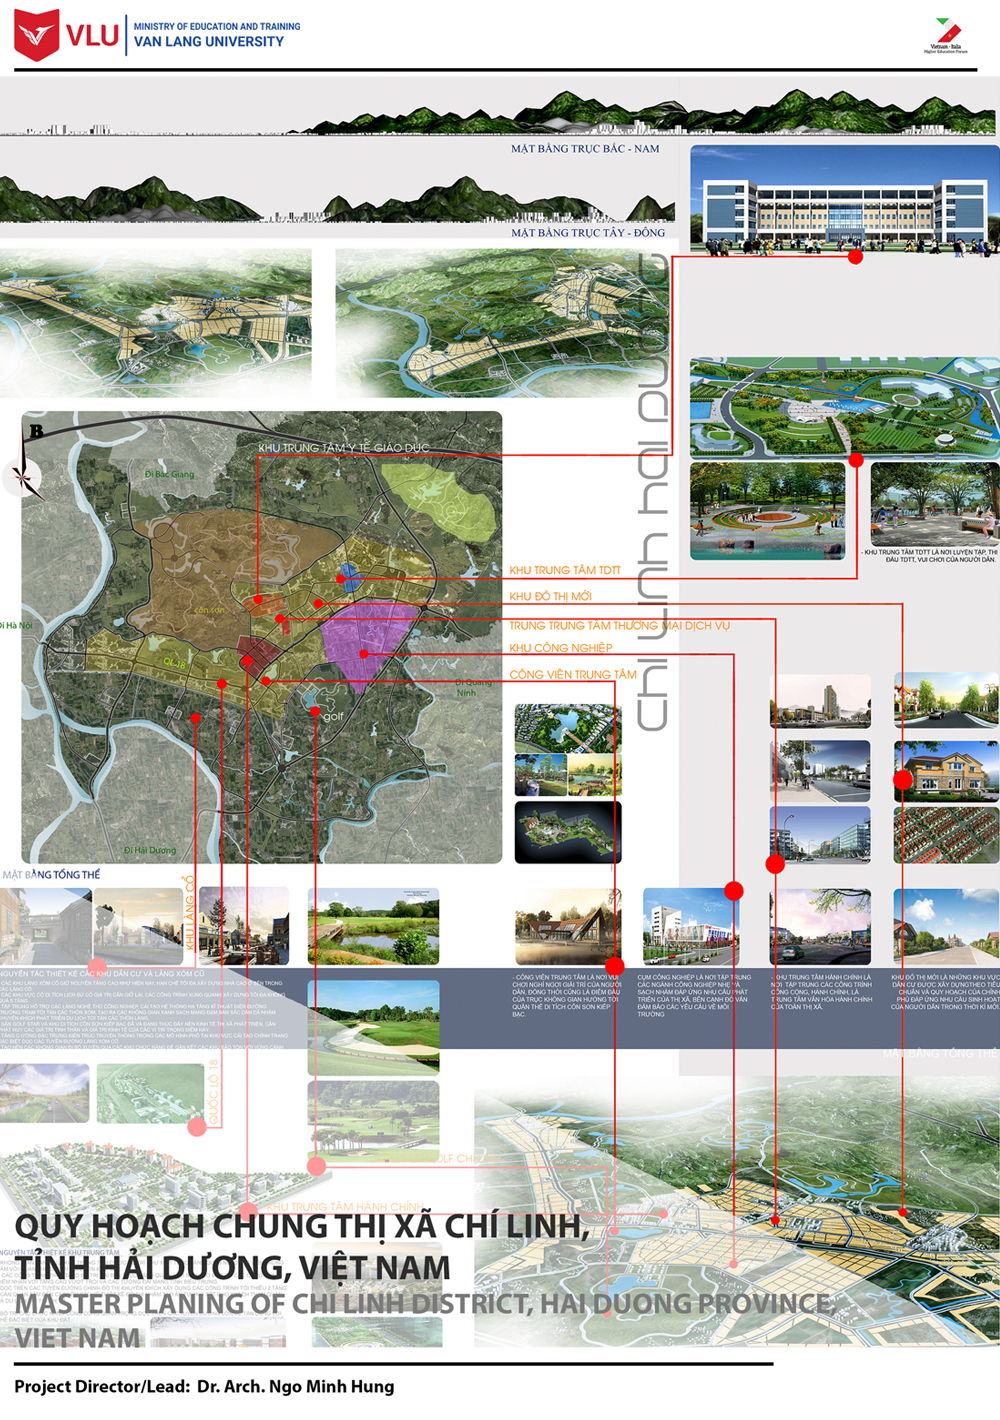Click the "MẶT BẰNG TRỤC BẮC - NAM" caption
Image resolution: width=1000 pixels, height=1420 pixels.
[x=585, y=149]
